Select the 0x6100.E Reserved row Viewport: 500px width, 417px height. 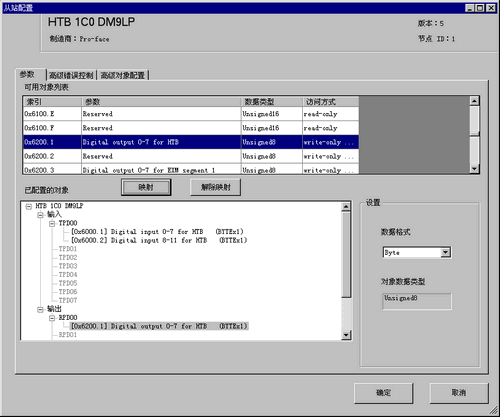coord(191,114)
